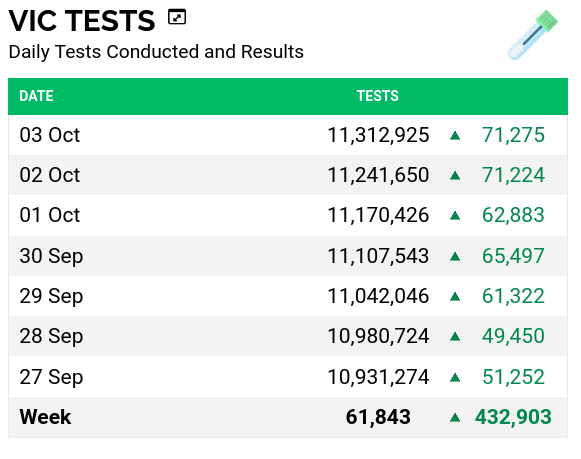Viewport: 581px width, 459px height.
Task: Click the weekly average 61,843 value
Action: (378, 417)
